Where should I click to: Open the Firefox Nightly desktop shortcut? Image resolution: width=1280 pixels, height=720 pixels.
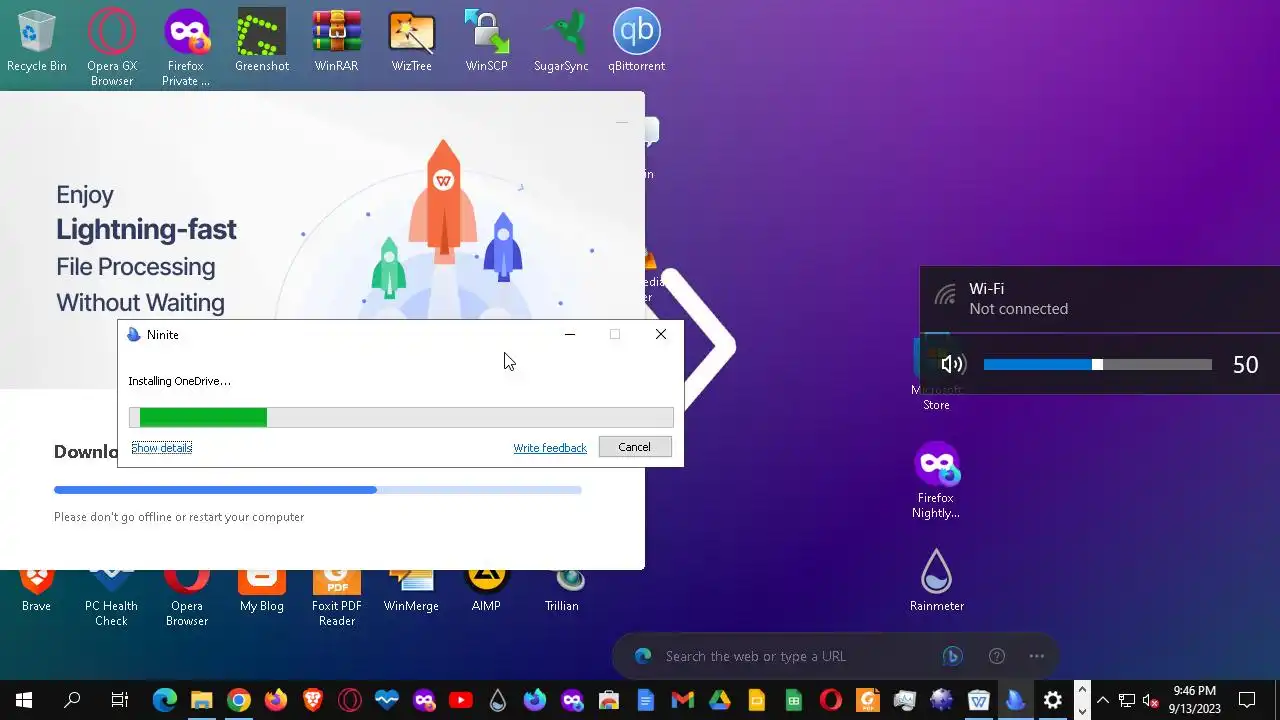[x=936, y=481]
